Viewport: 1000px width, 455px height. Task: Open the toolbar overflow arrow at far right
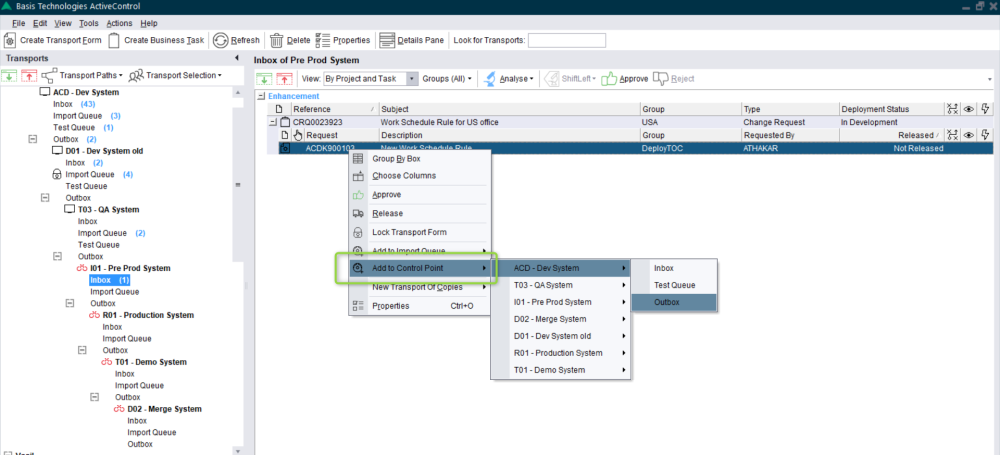(990, 79)
